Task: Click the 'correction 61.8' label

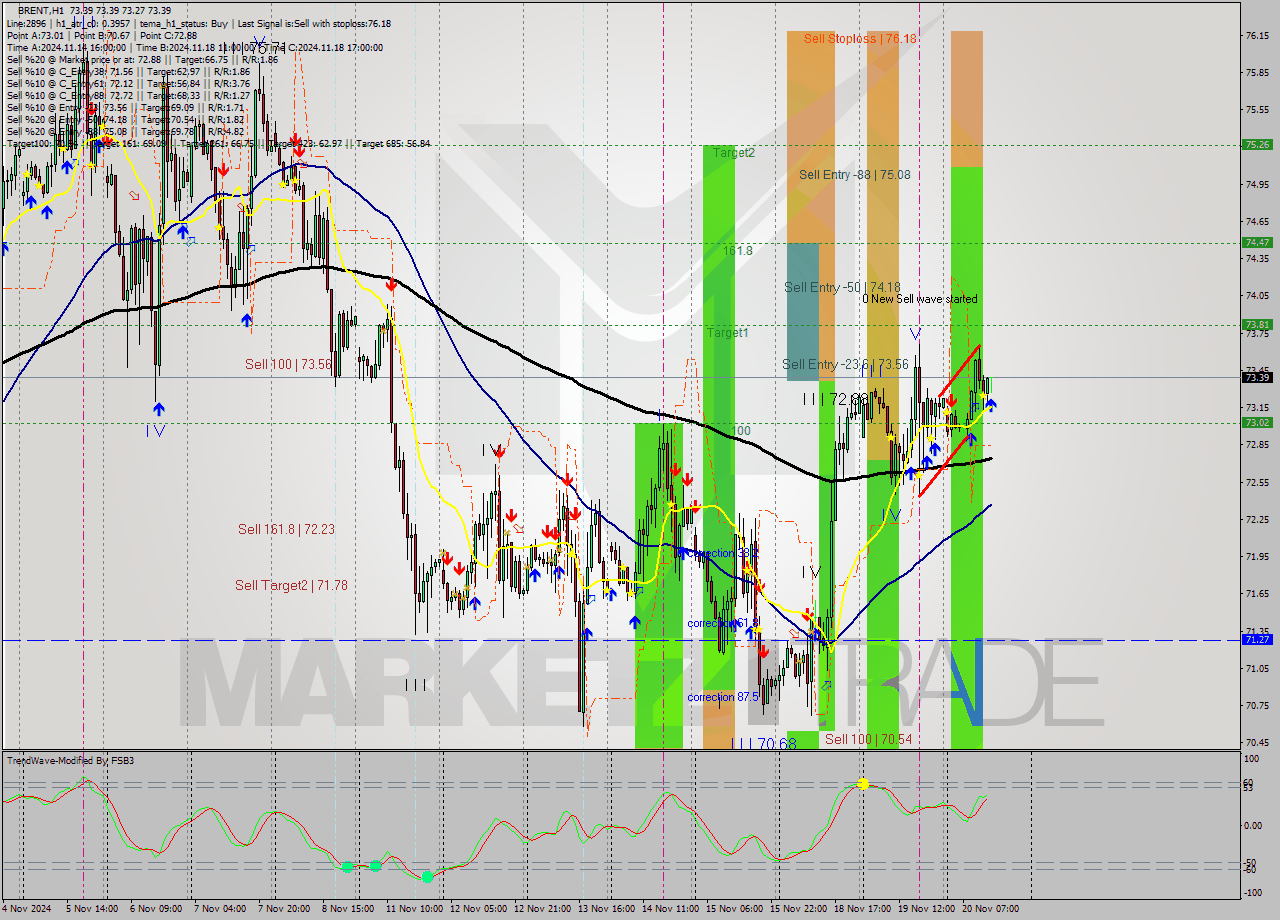Action: tap(724, 623)
